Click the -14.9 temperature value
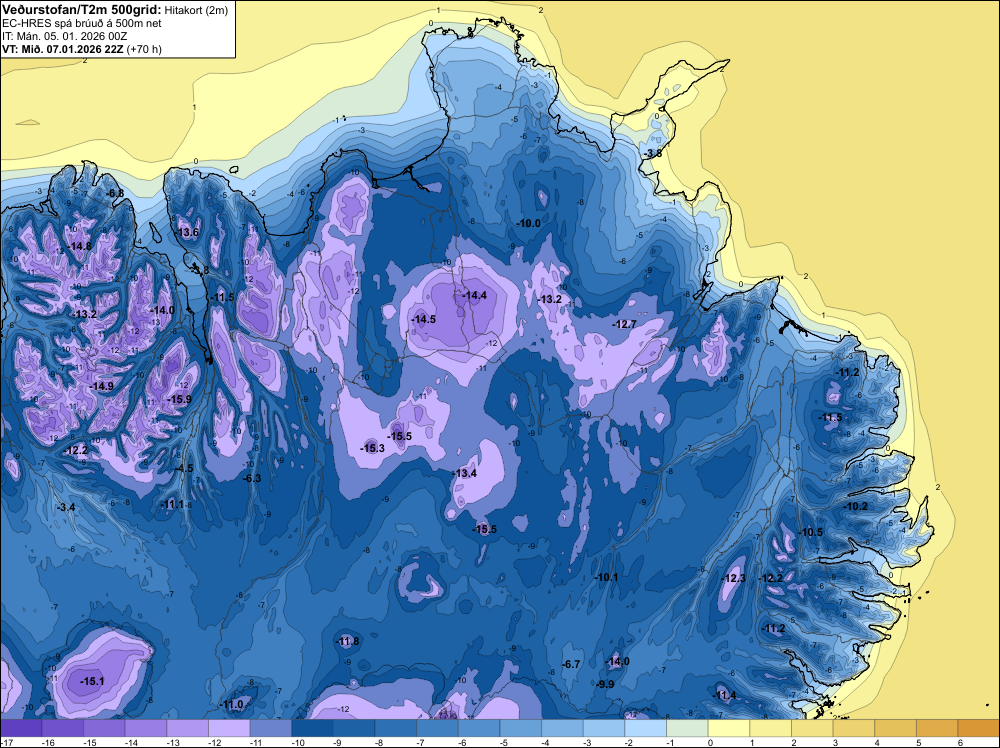Screen dimensions: 1000x748 tap(101, 386)
